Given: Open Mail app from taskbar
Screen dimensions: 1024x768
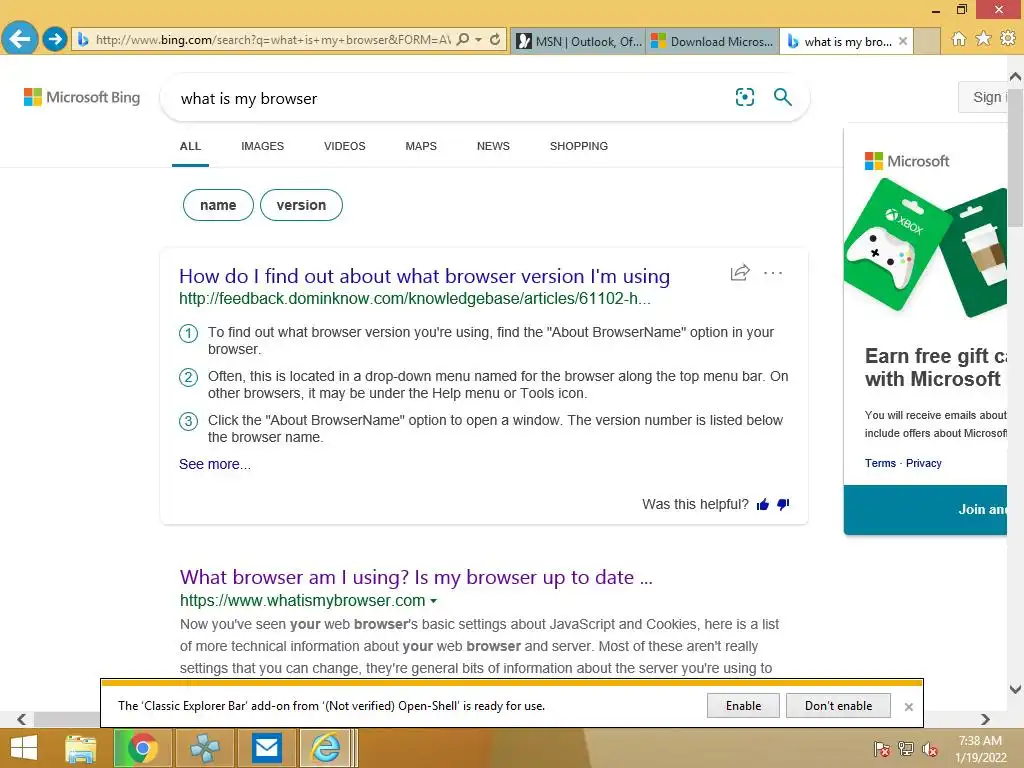Looking at the screenshot, I should 266,748.
